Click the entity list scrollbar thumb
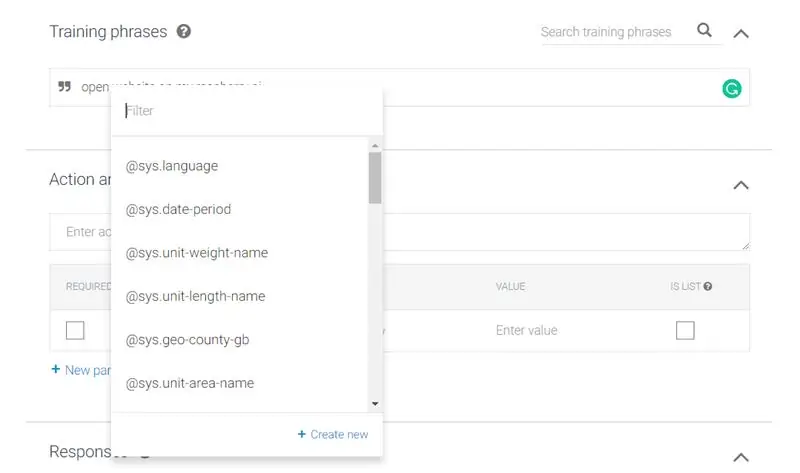The image size is (800, 473). (375, 178)
